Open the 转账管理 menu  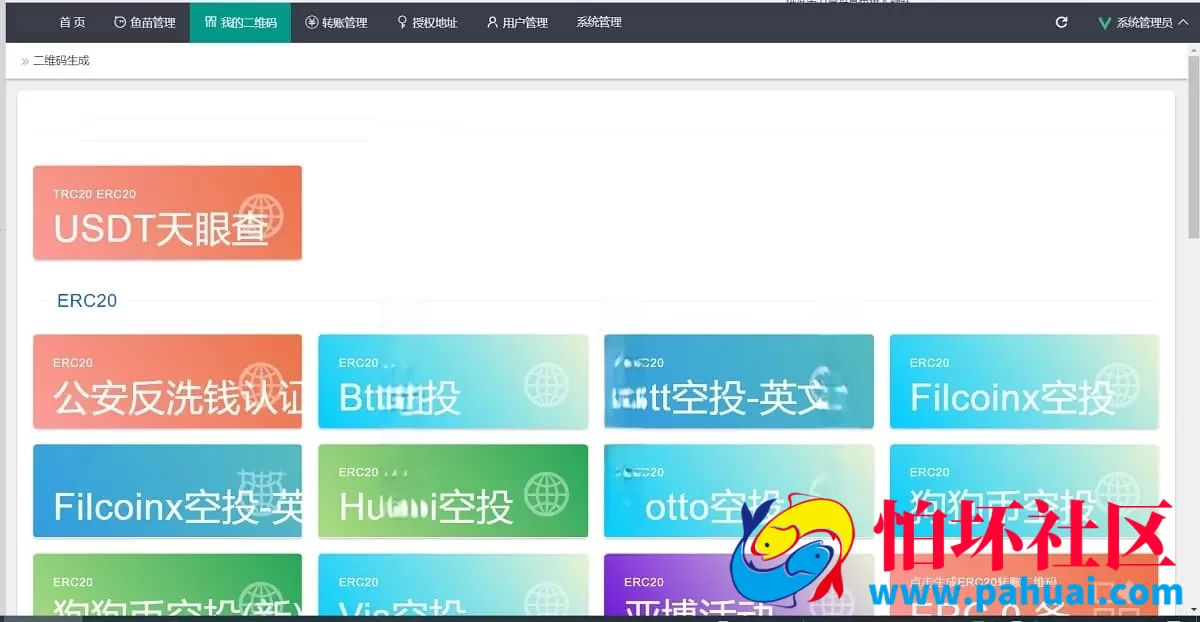(x=337, y=22)
